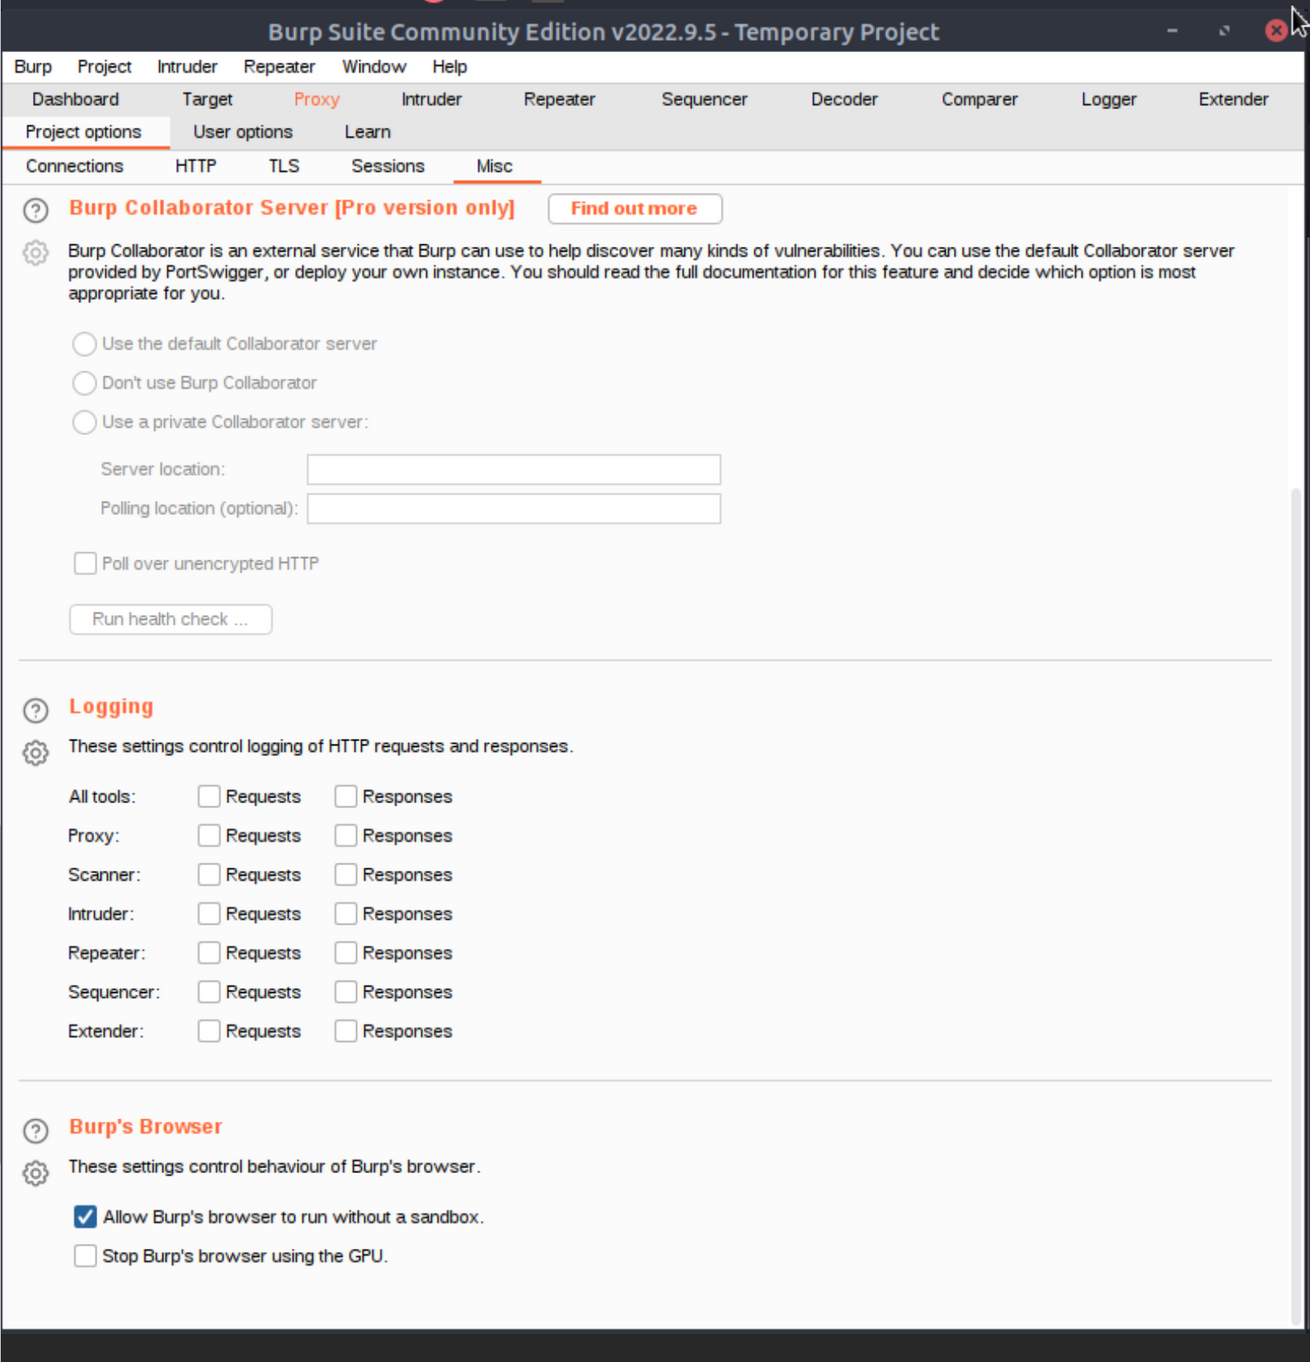Image resolution: width=1310 pixels, height=1362 pixels.
Task: Show the Misc sub-tab
Action: (x=495, y=166)
